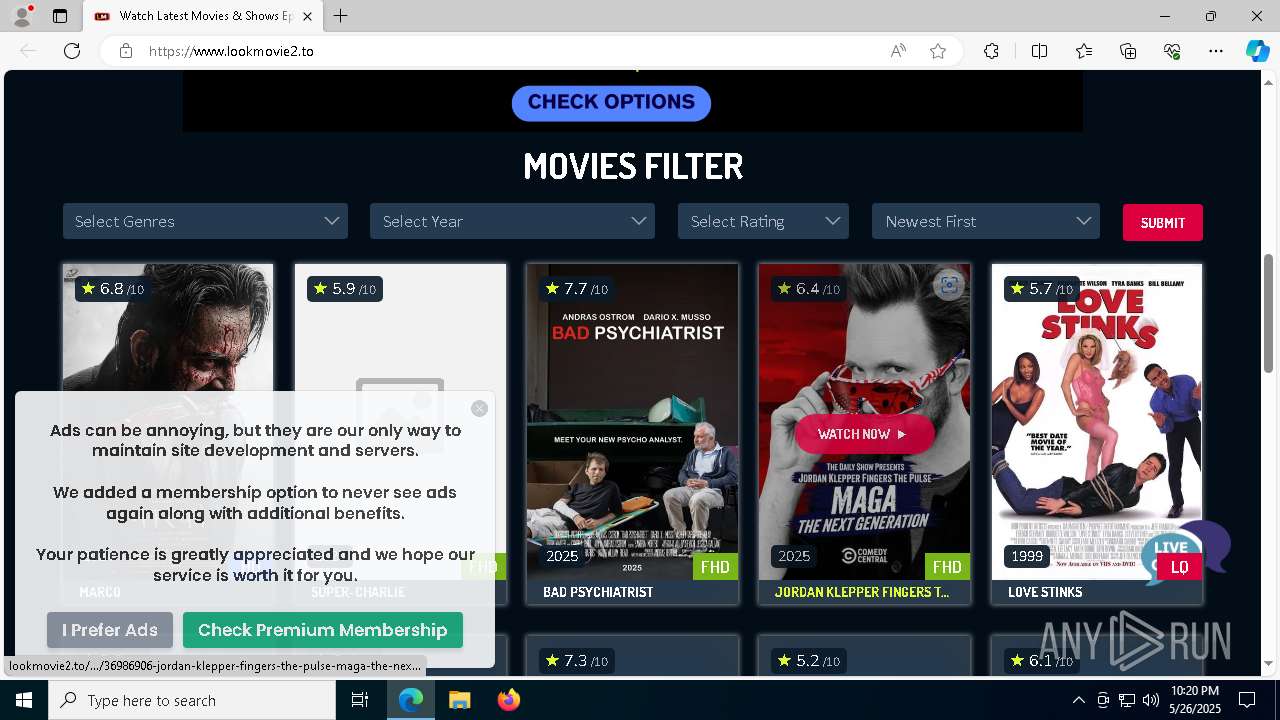Close the ads notice popup
The height and width of the screenshot is (720, 1280).
pyautogui.click(x=479, y=408)
